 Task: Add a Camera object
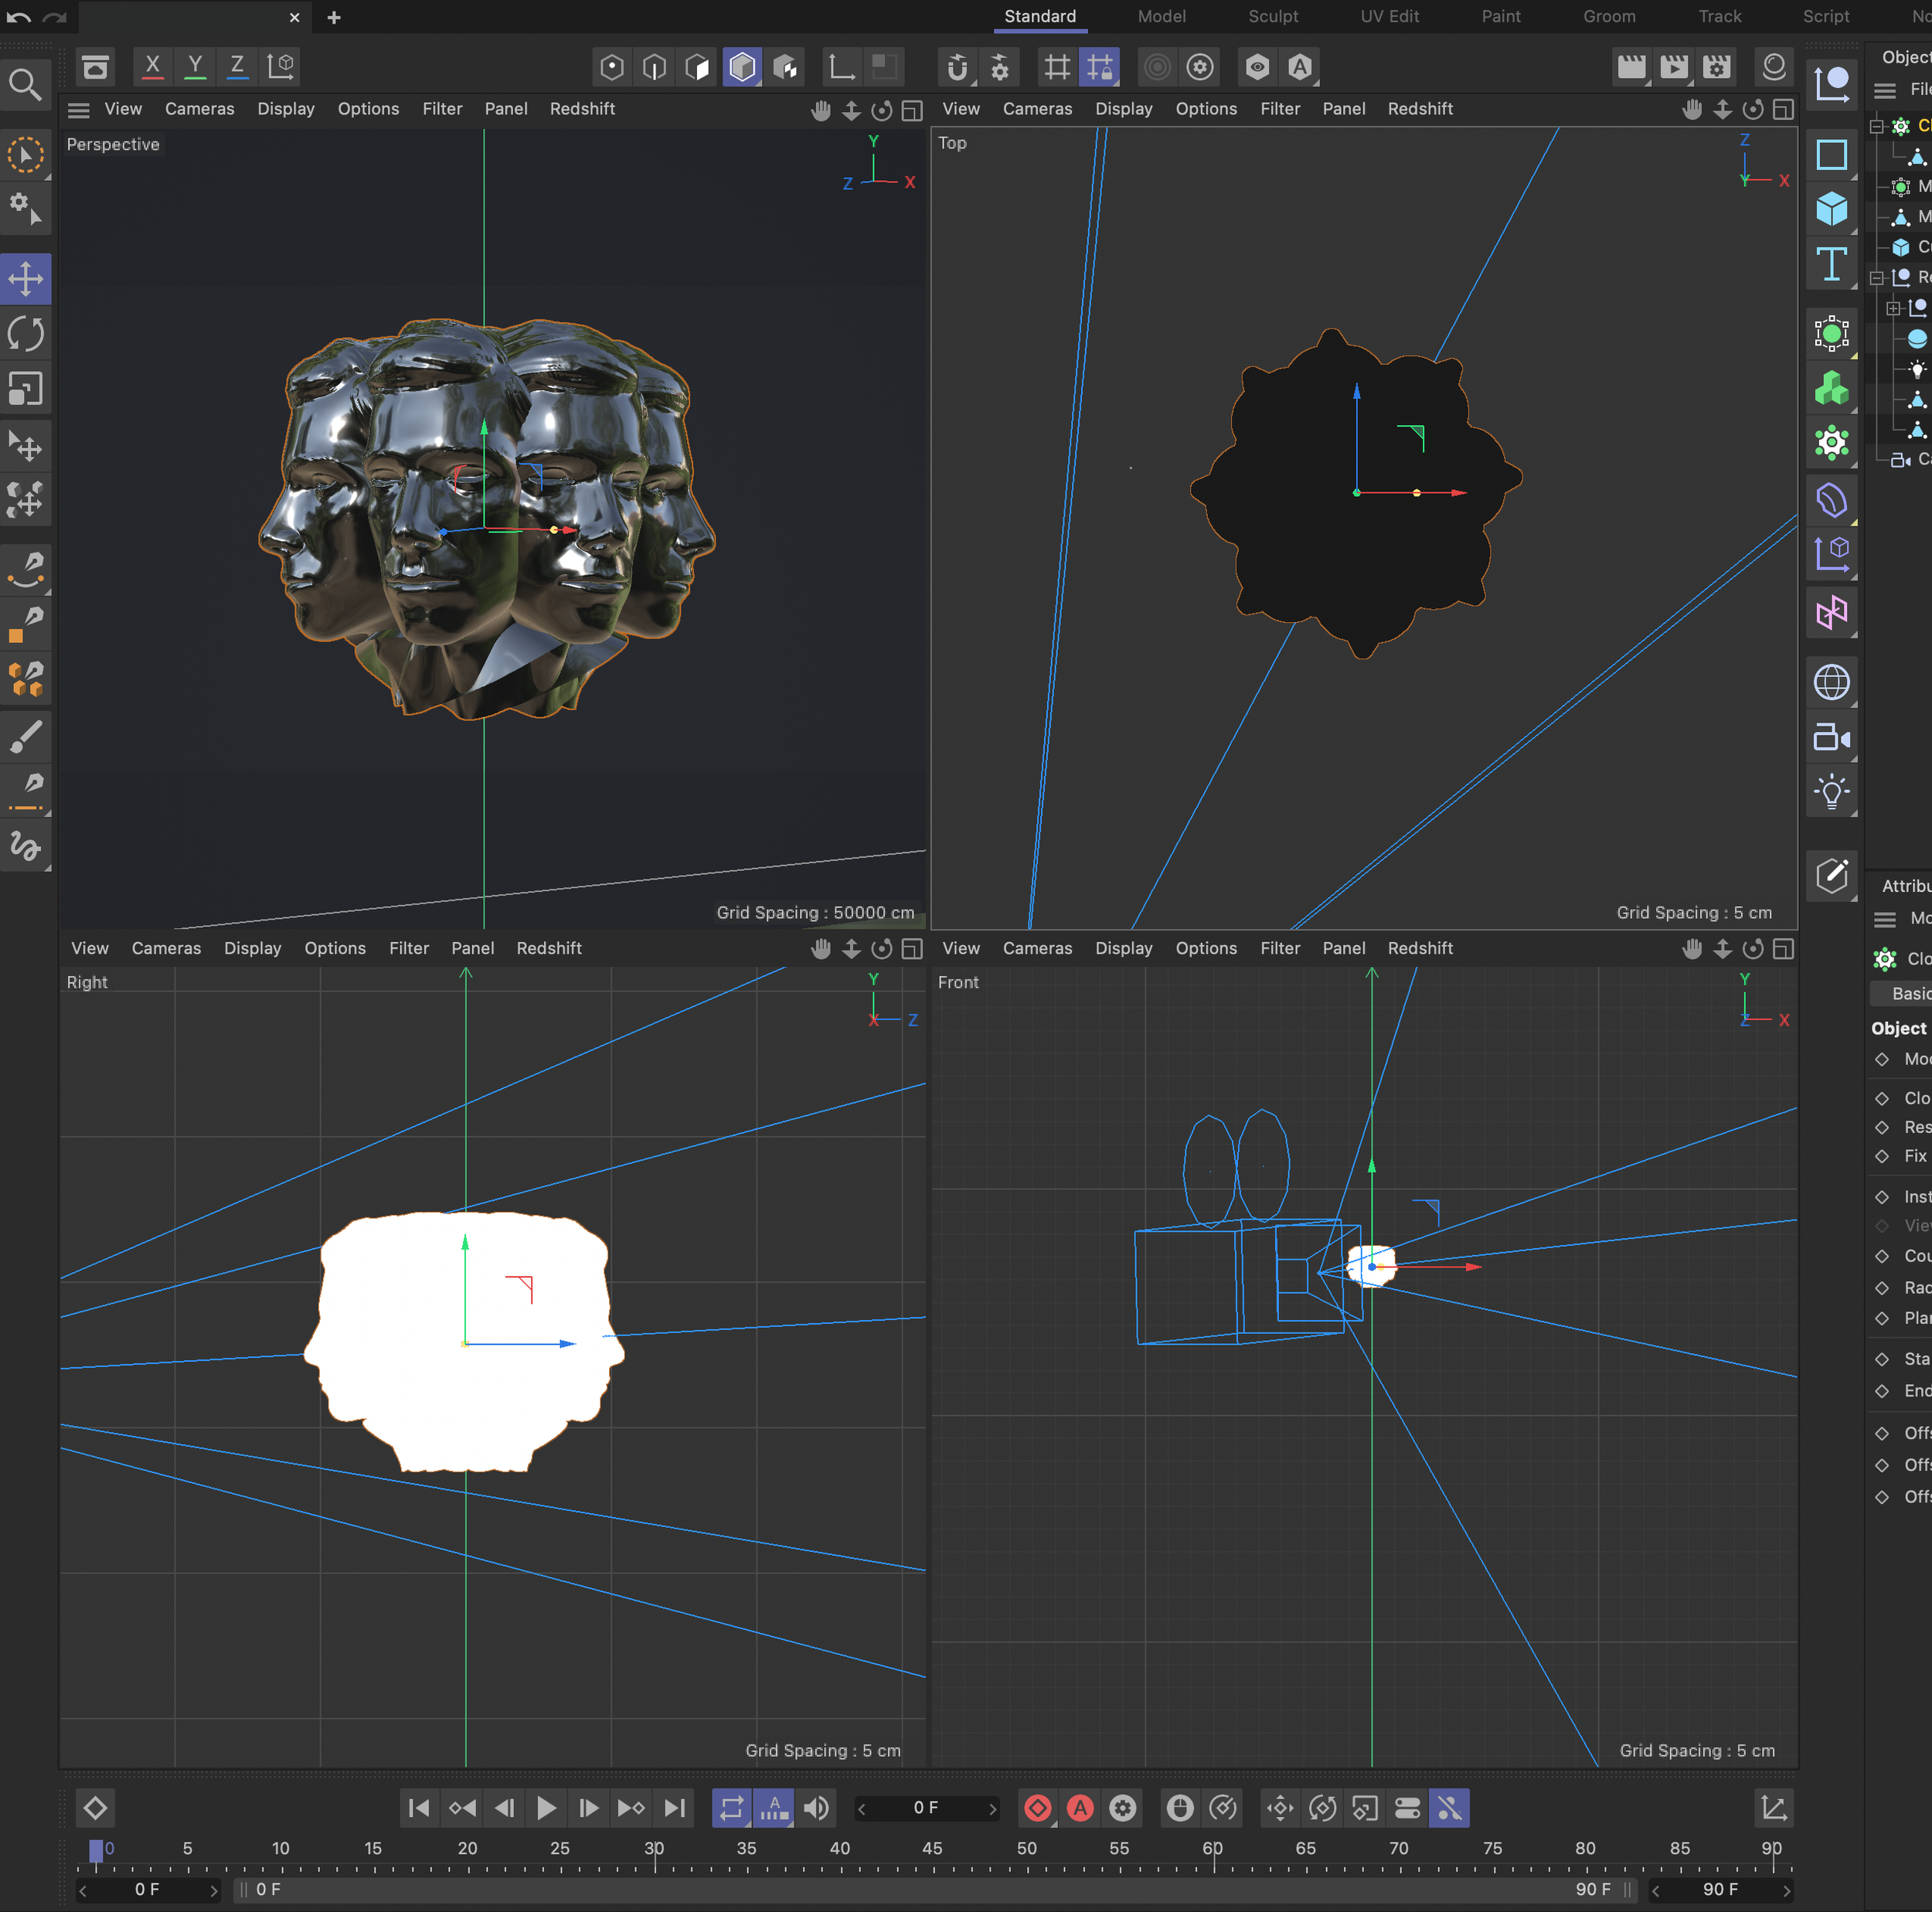coord(1831,738)
